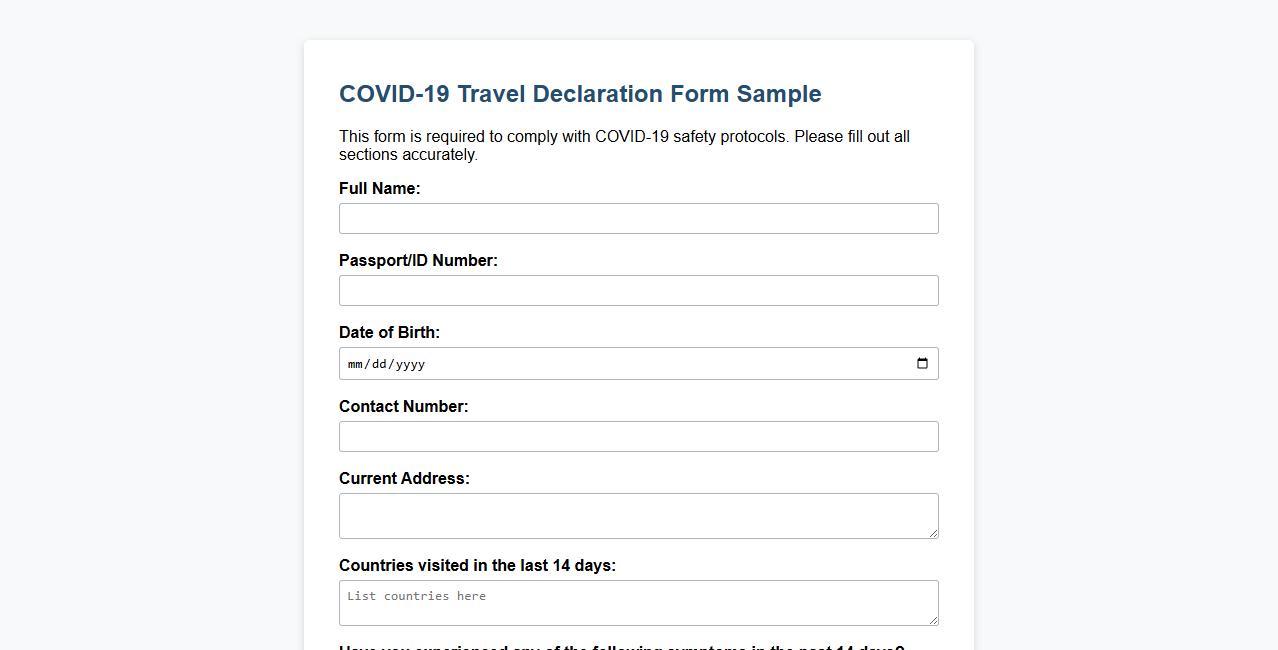Click the 'Date of Birth:' label
Image resolution: width=1278 pixels, height=650 pixels.
390,332
